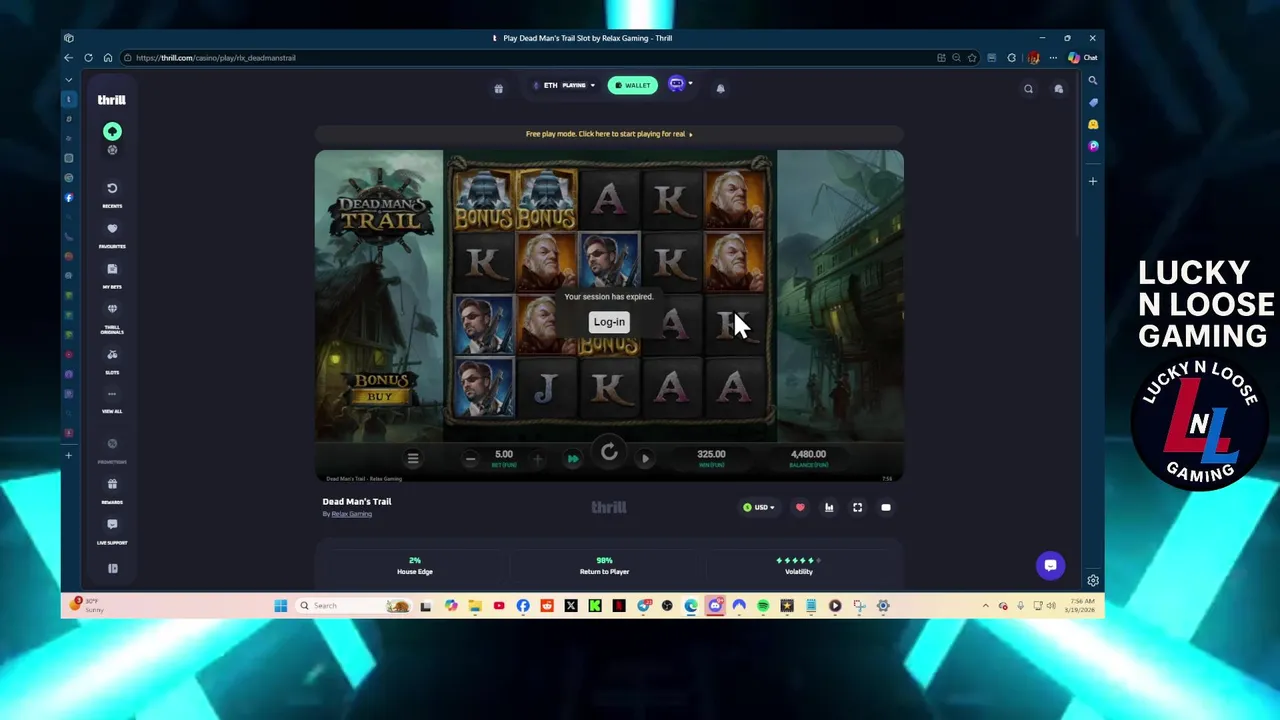Click the 5.00 bet amount
This screenshot has width=1280, height=720.
pyautogui.click(x=504, y=454)
